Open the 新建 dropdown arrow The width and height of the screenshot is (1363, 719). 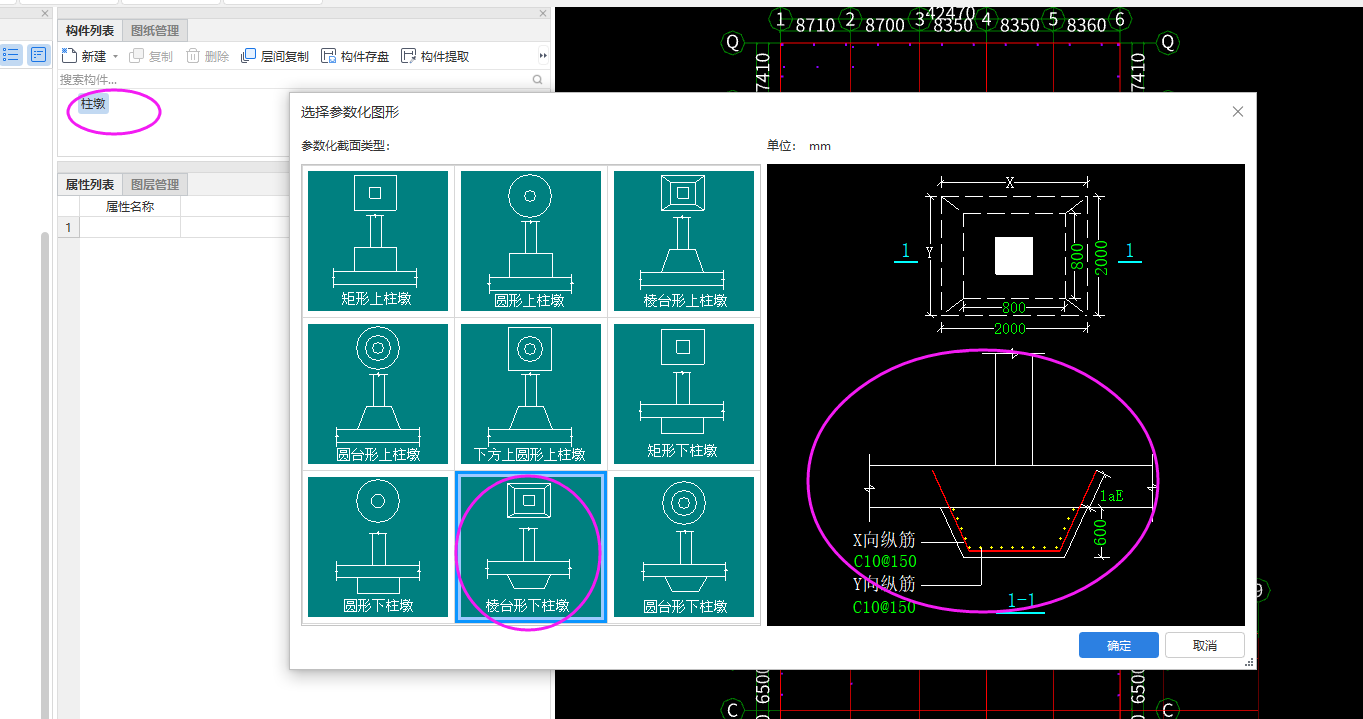click(x=115, y=57)
